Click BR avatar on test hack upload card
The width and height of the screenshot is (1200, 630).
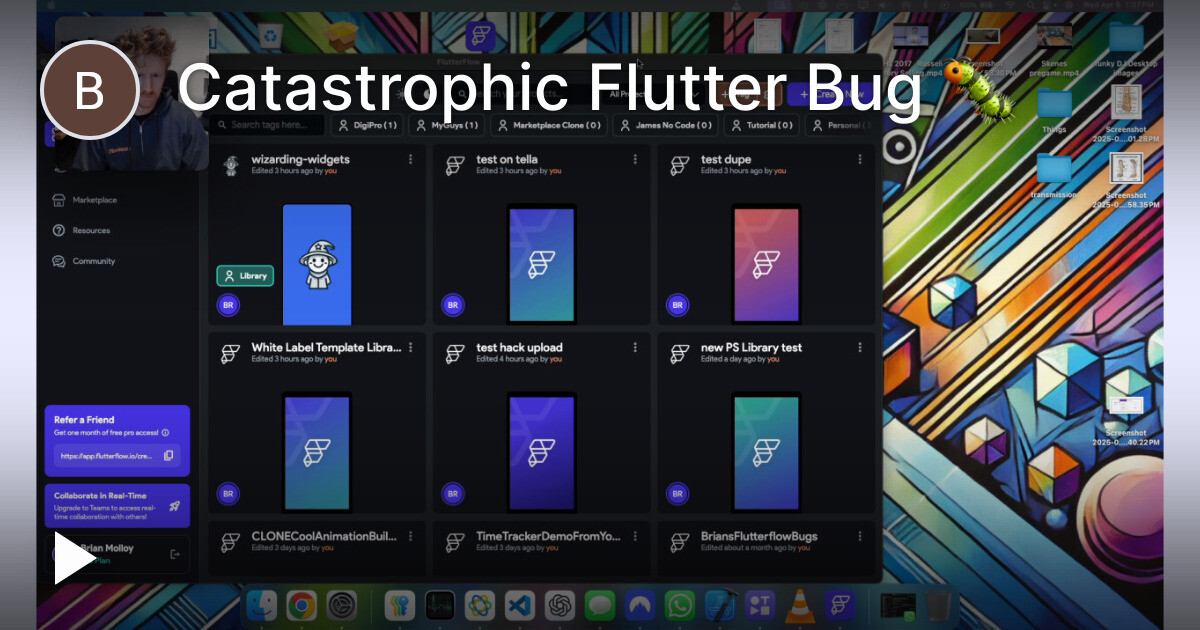coord(453,493)
